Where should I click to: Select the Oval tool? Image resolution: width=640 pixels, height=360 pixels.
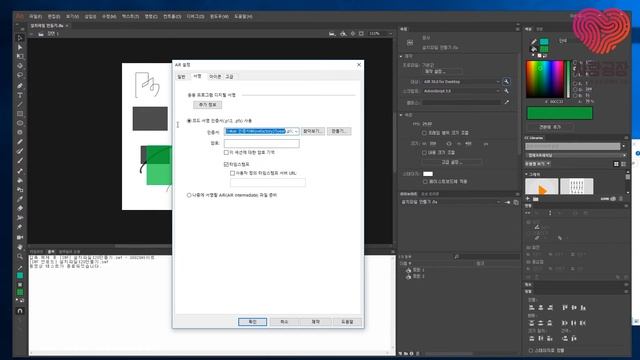click(x=20, y=123)
